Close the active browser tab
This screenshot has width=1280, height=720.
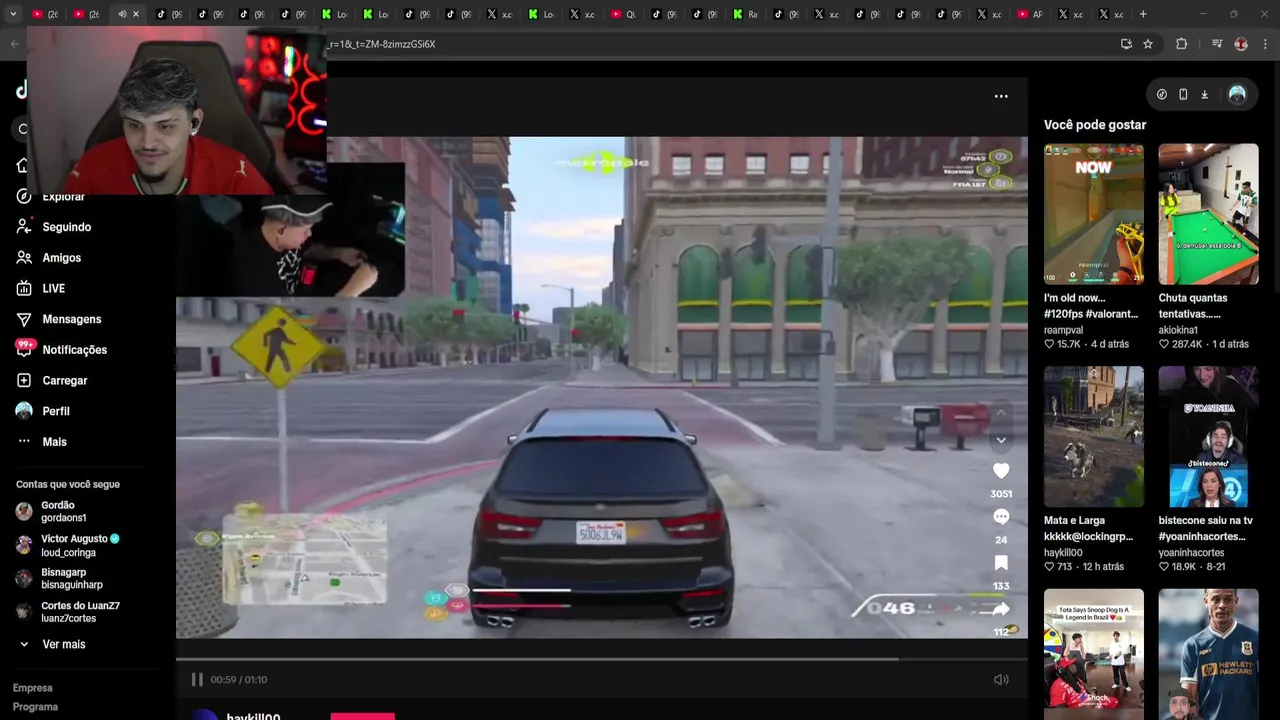coord(136,14)
